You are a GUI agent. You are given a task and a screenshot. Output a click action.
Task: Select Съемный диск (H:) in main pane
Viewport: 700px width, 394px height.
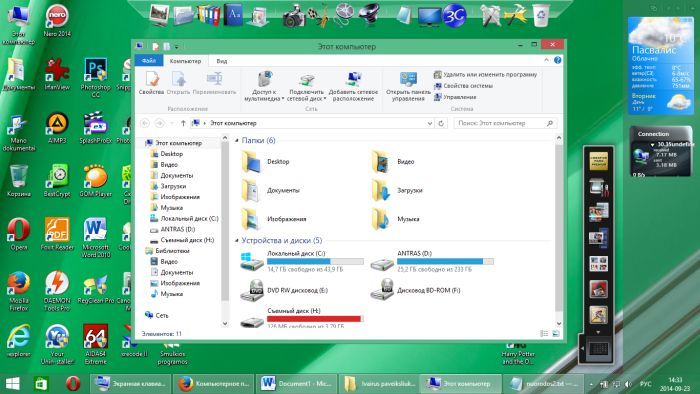[302, 318]
